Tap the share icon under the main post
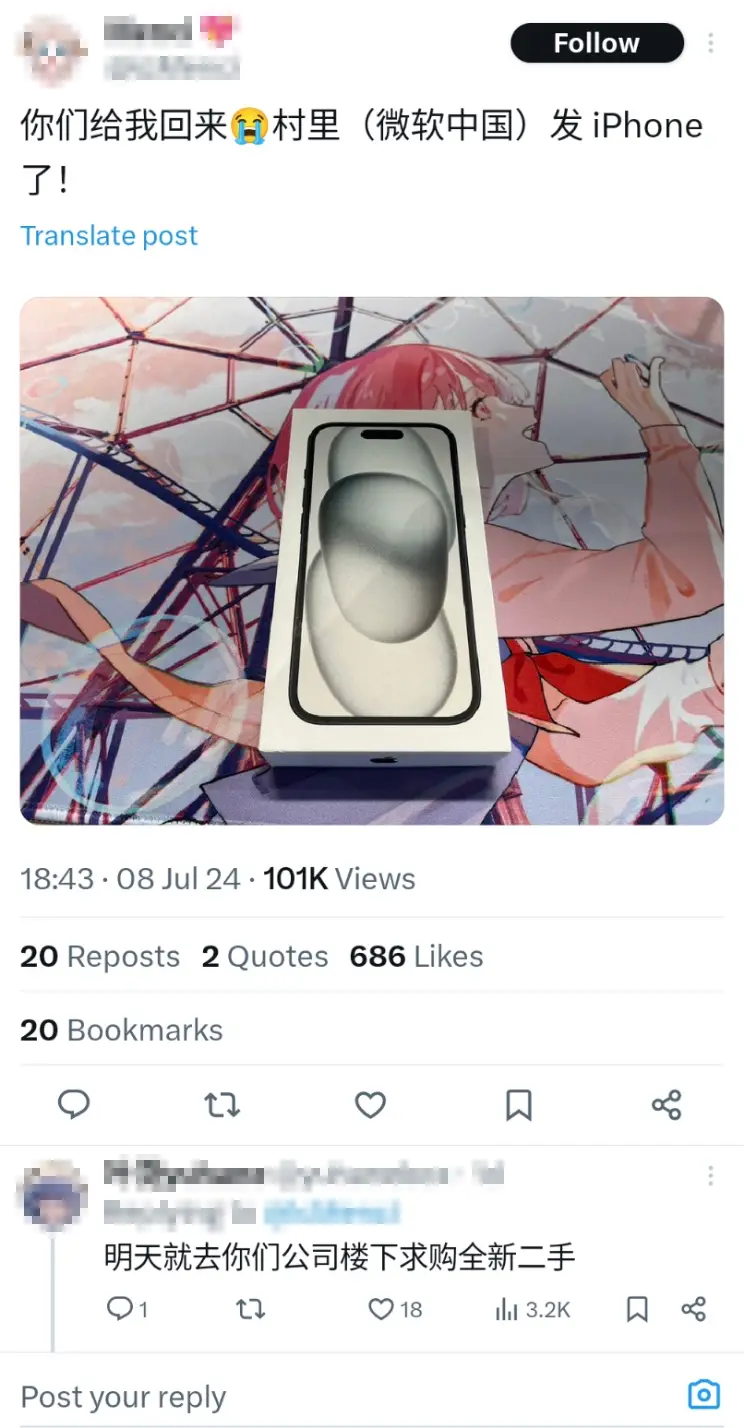Viewport: 744px width, 1428px height. pyautogui.click(x=666, y=1104)
